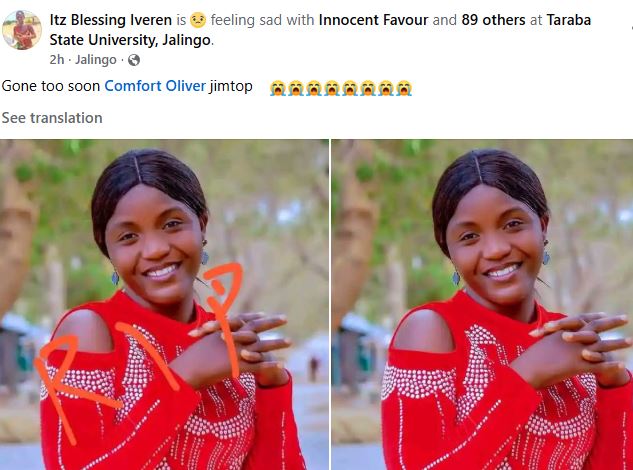Open Itz Blessing Iveren's profile name link

(111, 19)
